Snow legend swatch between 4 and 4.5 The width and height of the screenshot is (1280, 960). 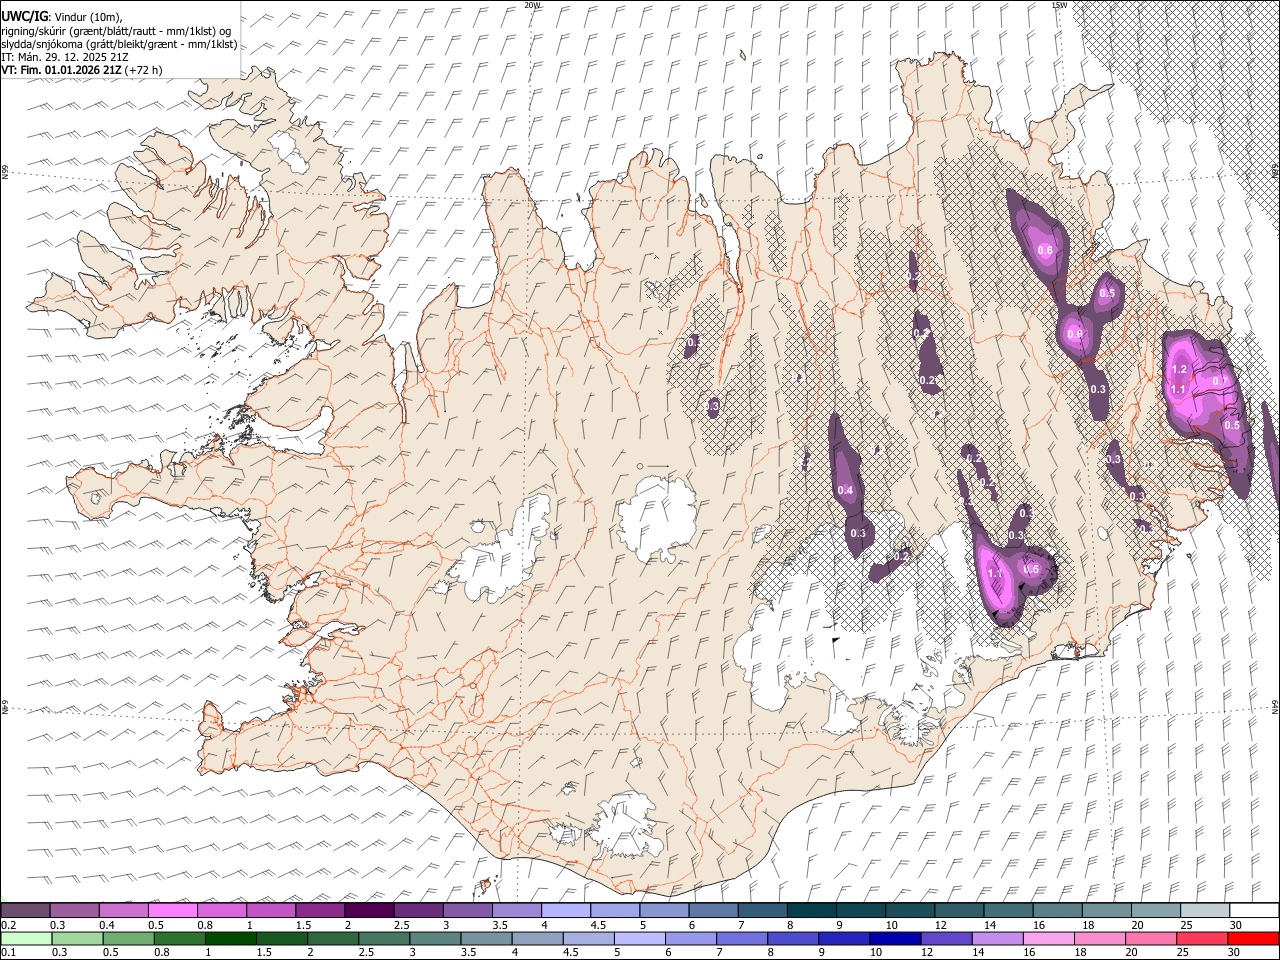pos(566,911)
